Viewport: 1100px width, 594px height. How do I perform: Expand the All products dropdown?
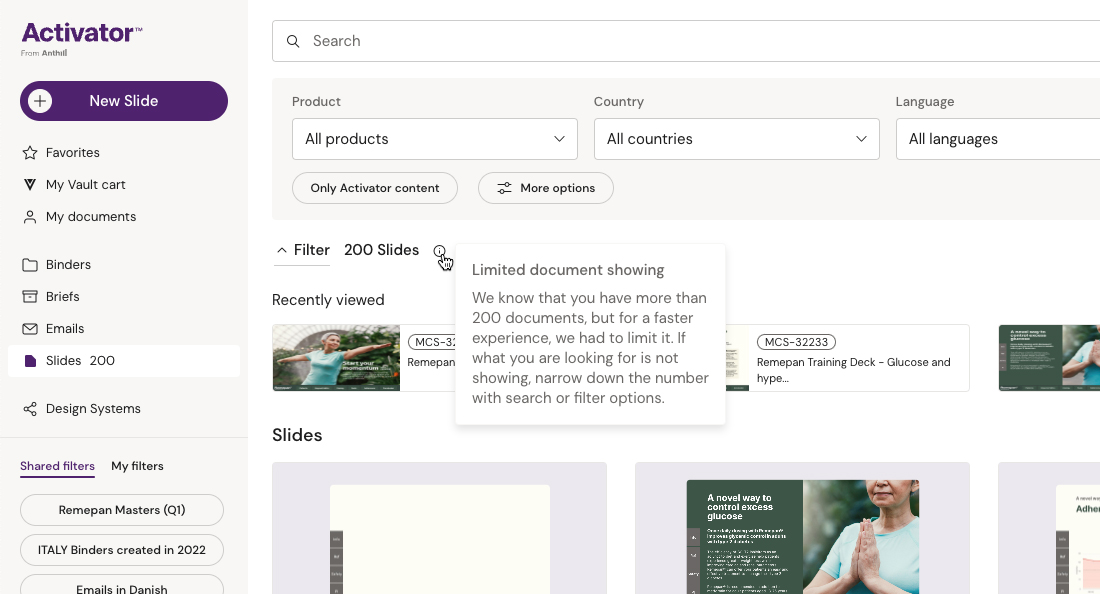point(434,139)
